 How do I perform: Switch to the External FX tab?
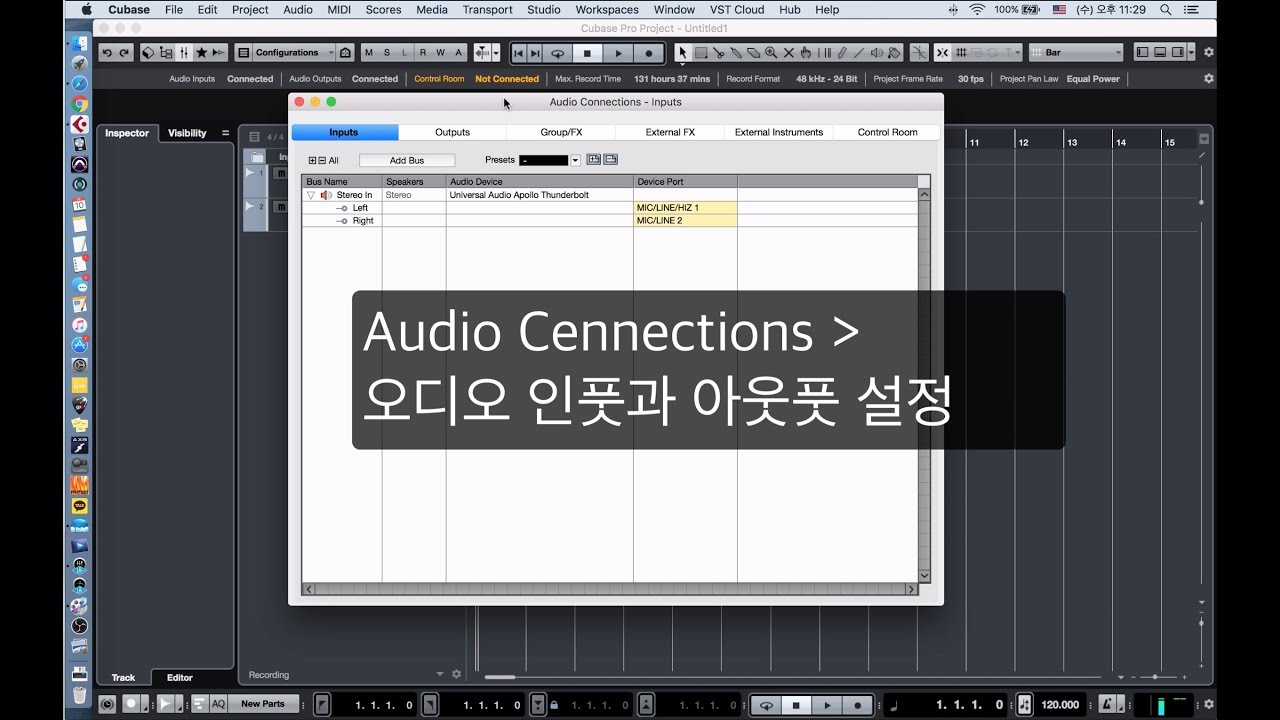tap(670, 132)
